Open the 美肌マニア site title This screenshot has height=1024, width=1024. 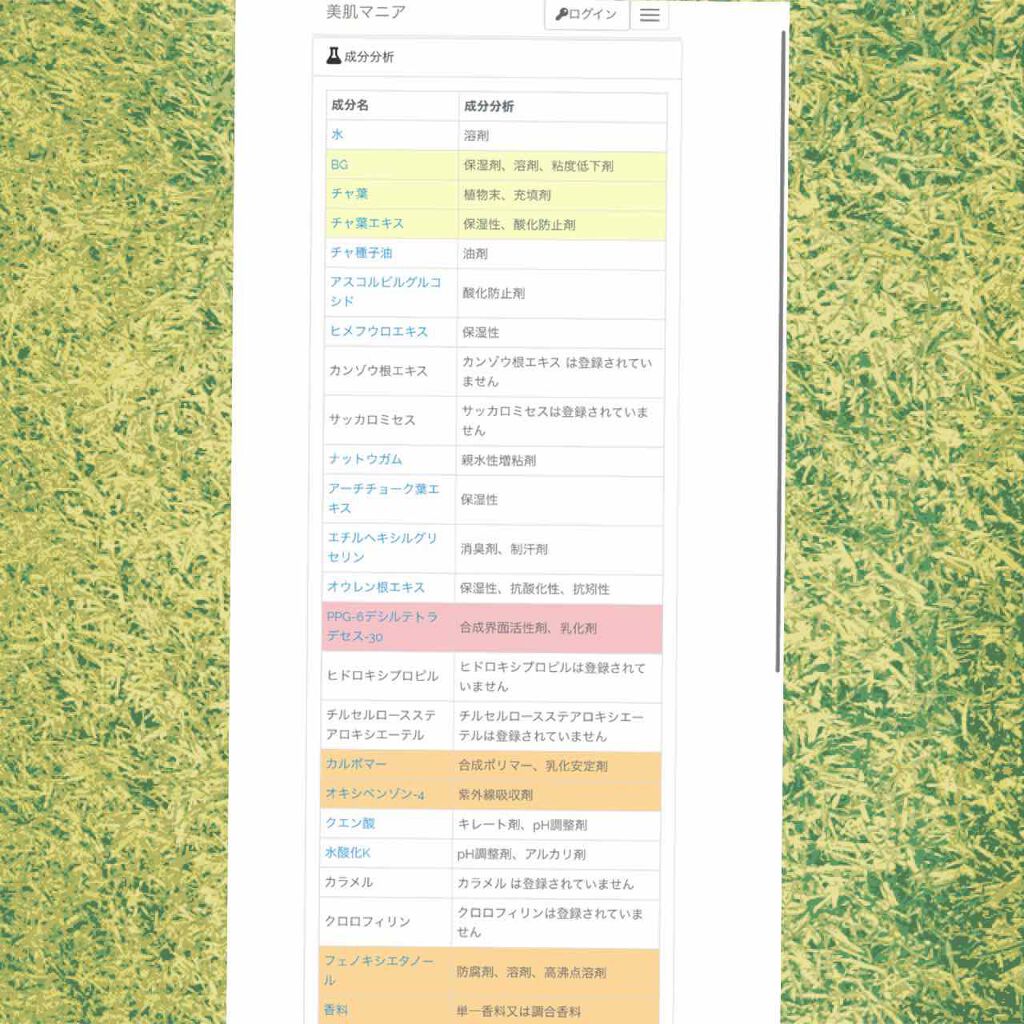(x=366, y=13)
